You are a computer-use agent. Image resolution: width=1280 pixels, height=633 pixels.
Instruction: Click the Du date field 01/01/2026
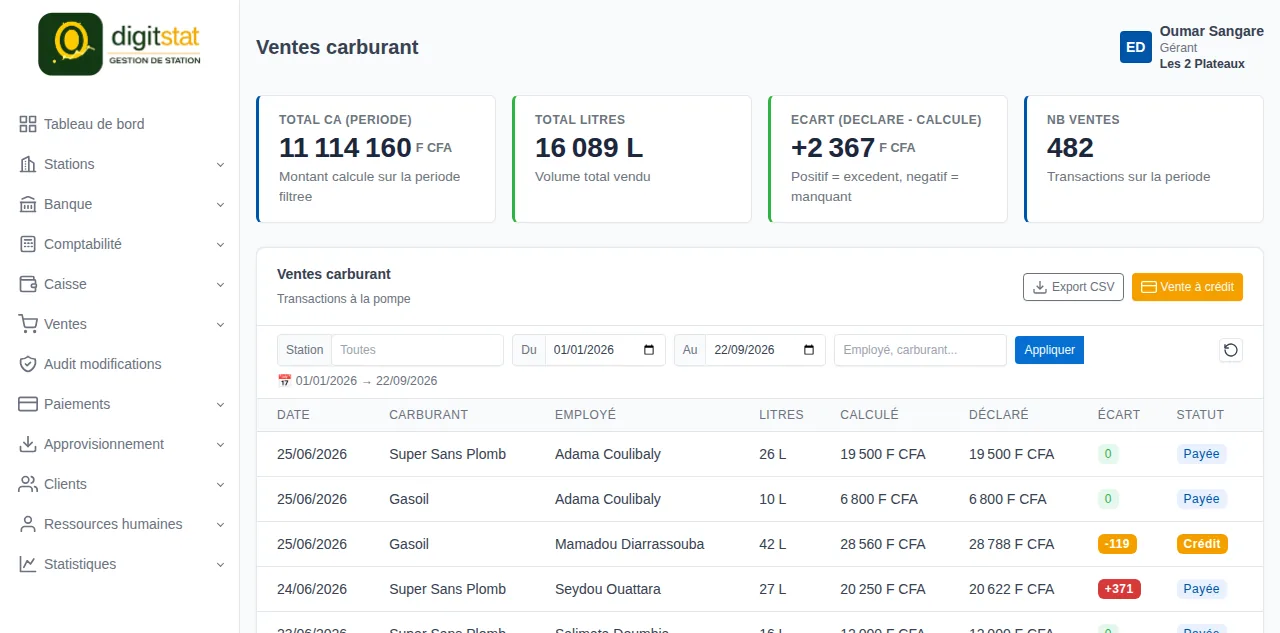(605, 350)
